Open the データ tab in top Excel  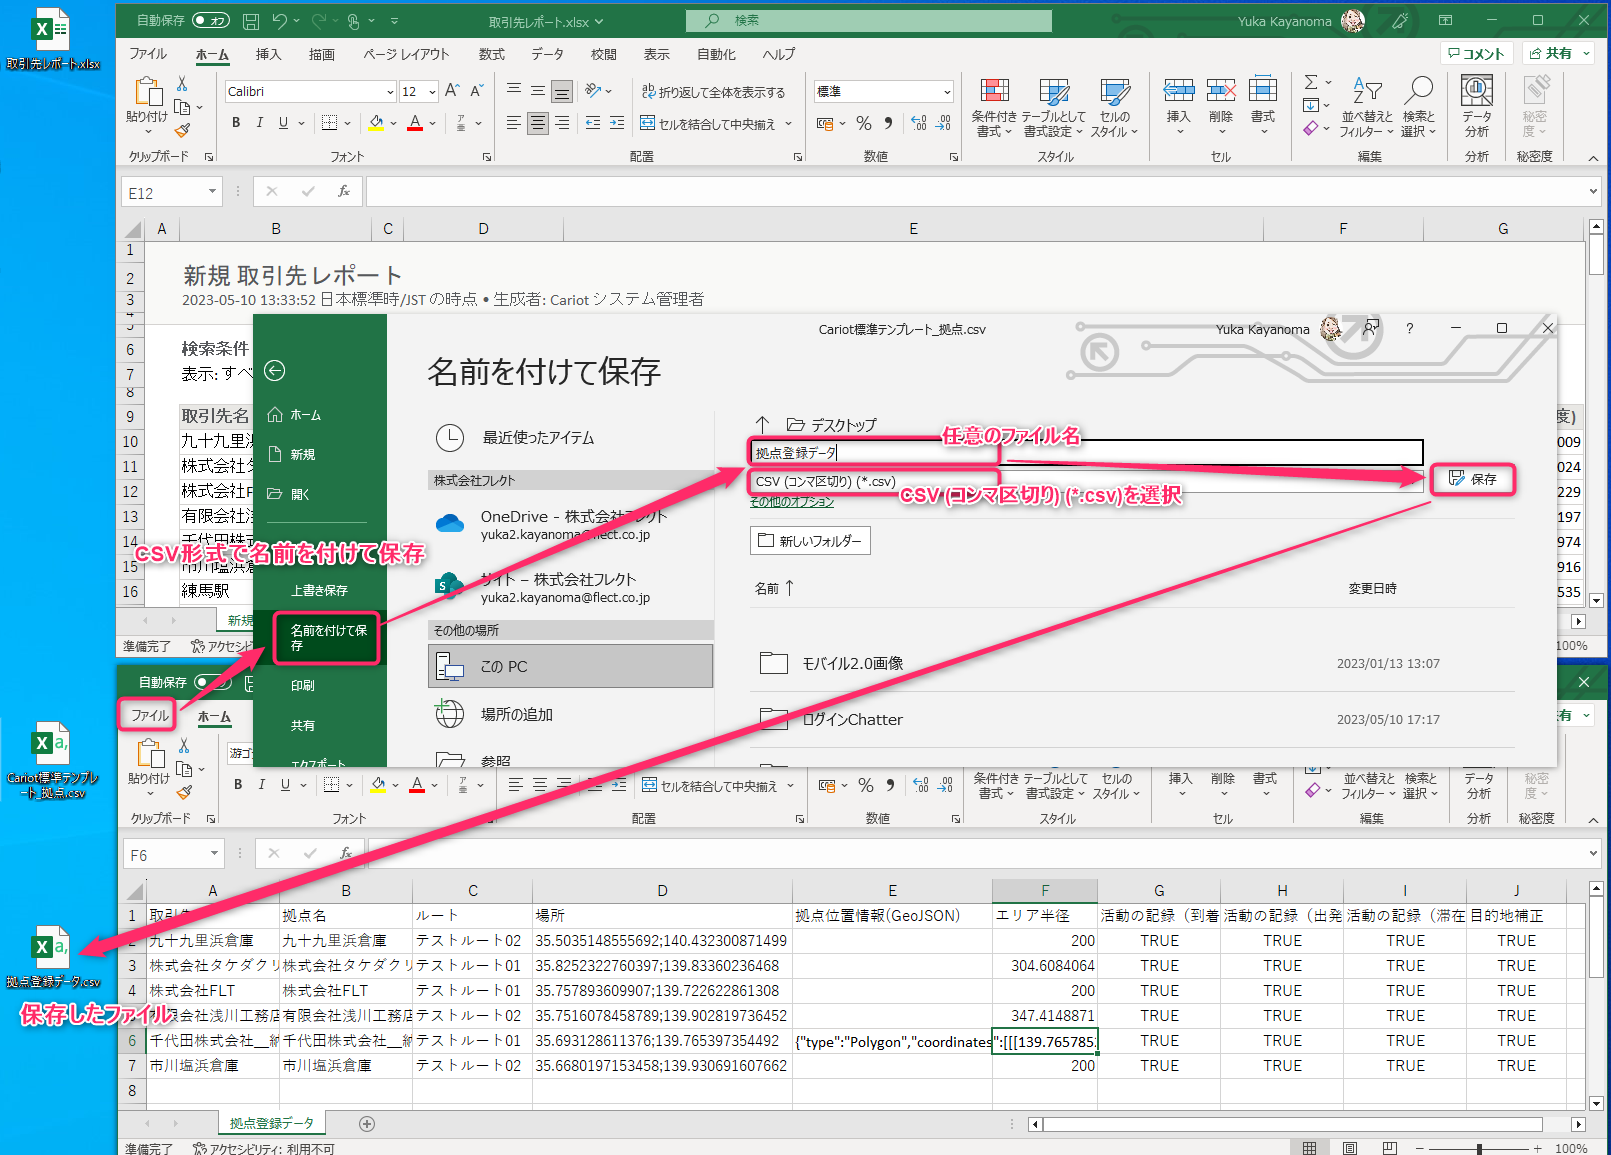point(547,54)
